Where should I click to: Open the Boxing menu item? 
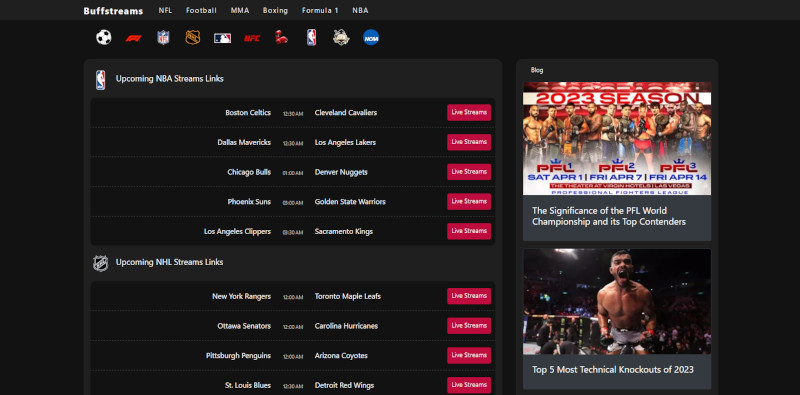276,10
